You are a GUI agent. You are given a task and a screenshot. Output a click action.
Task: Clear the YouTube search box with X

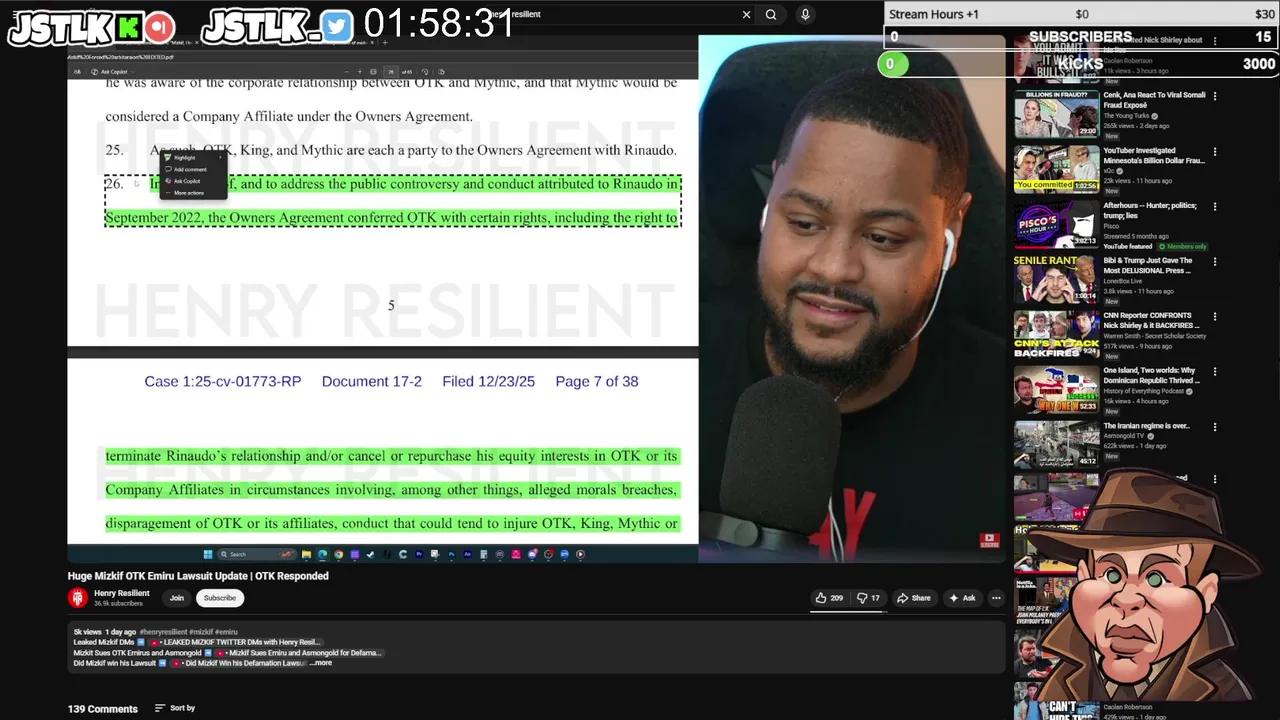tap(746, 14)
